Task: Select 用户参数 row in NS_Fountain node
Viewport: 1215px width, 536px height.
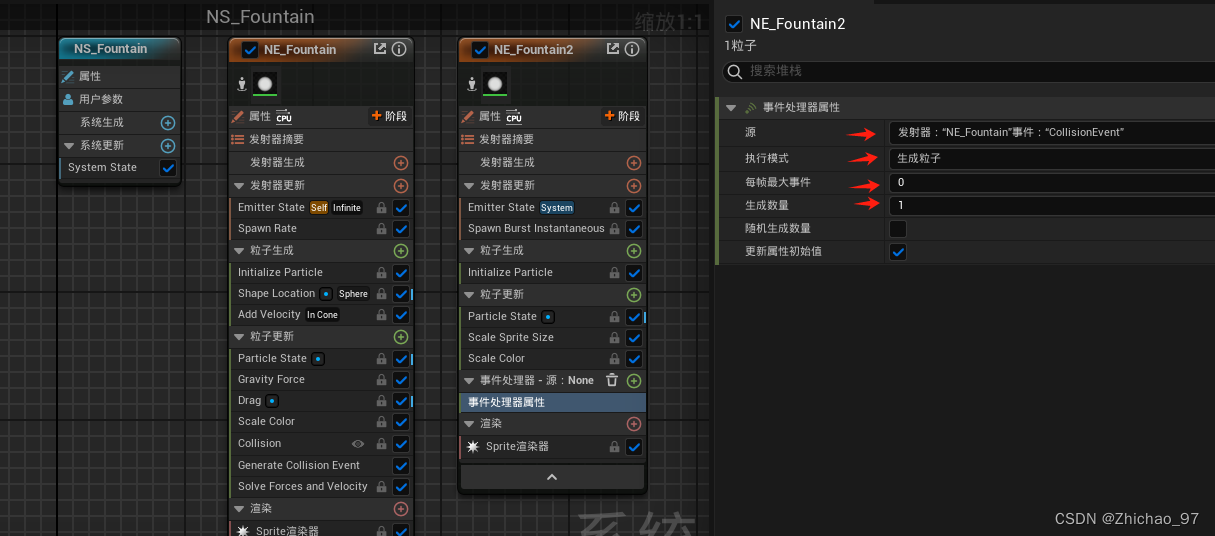Action: [120, 99]
